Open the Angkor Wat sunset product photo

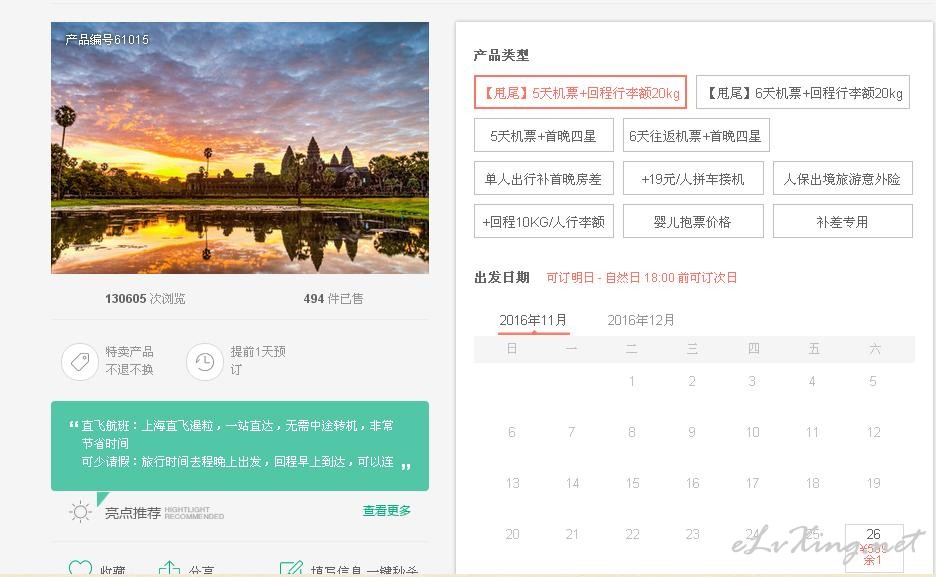coord(240,148)
